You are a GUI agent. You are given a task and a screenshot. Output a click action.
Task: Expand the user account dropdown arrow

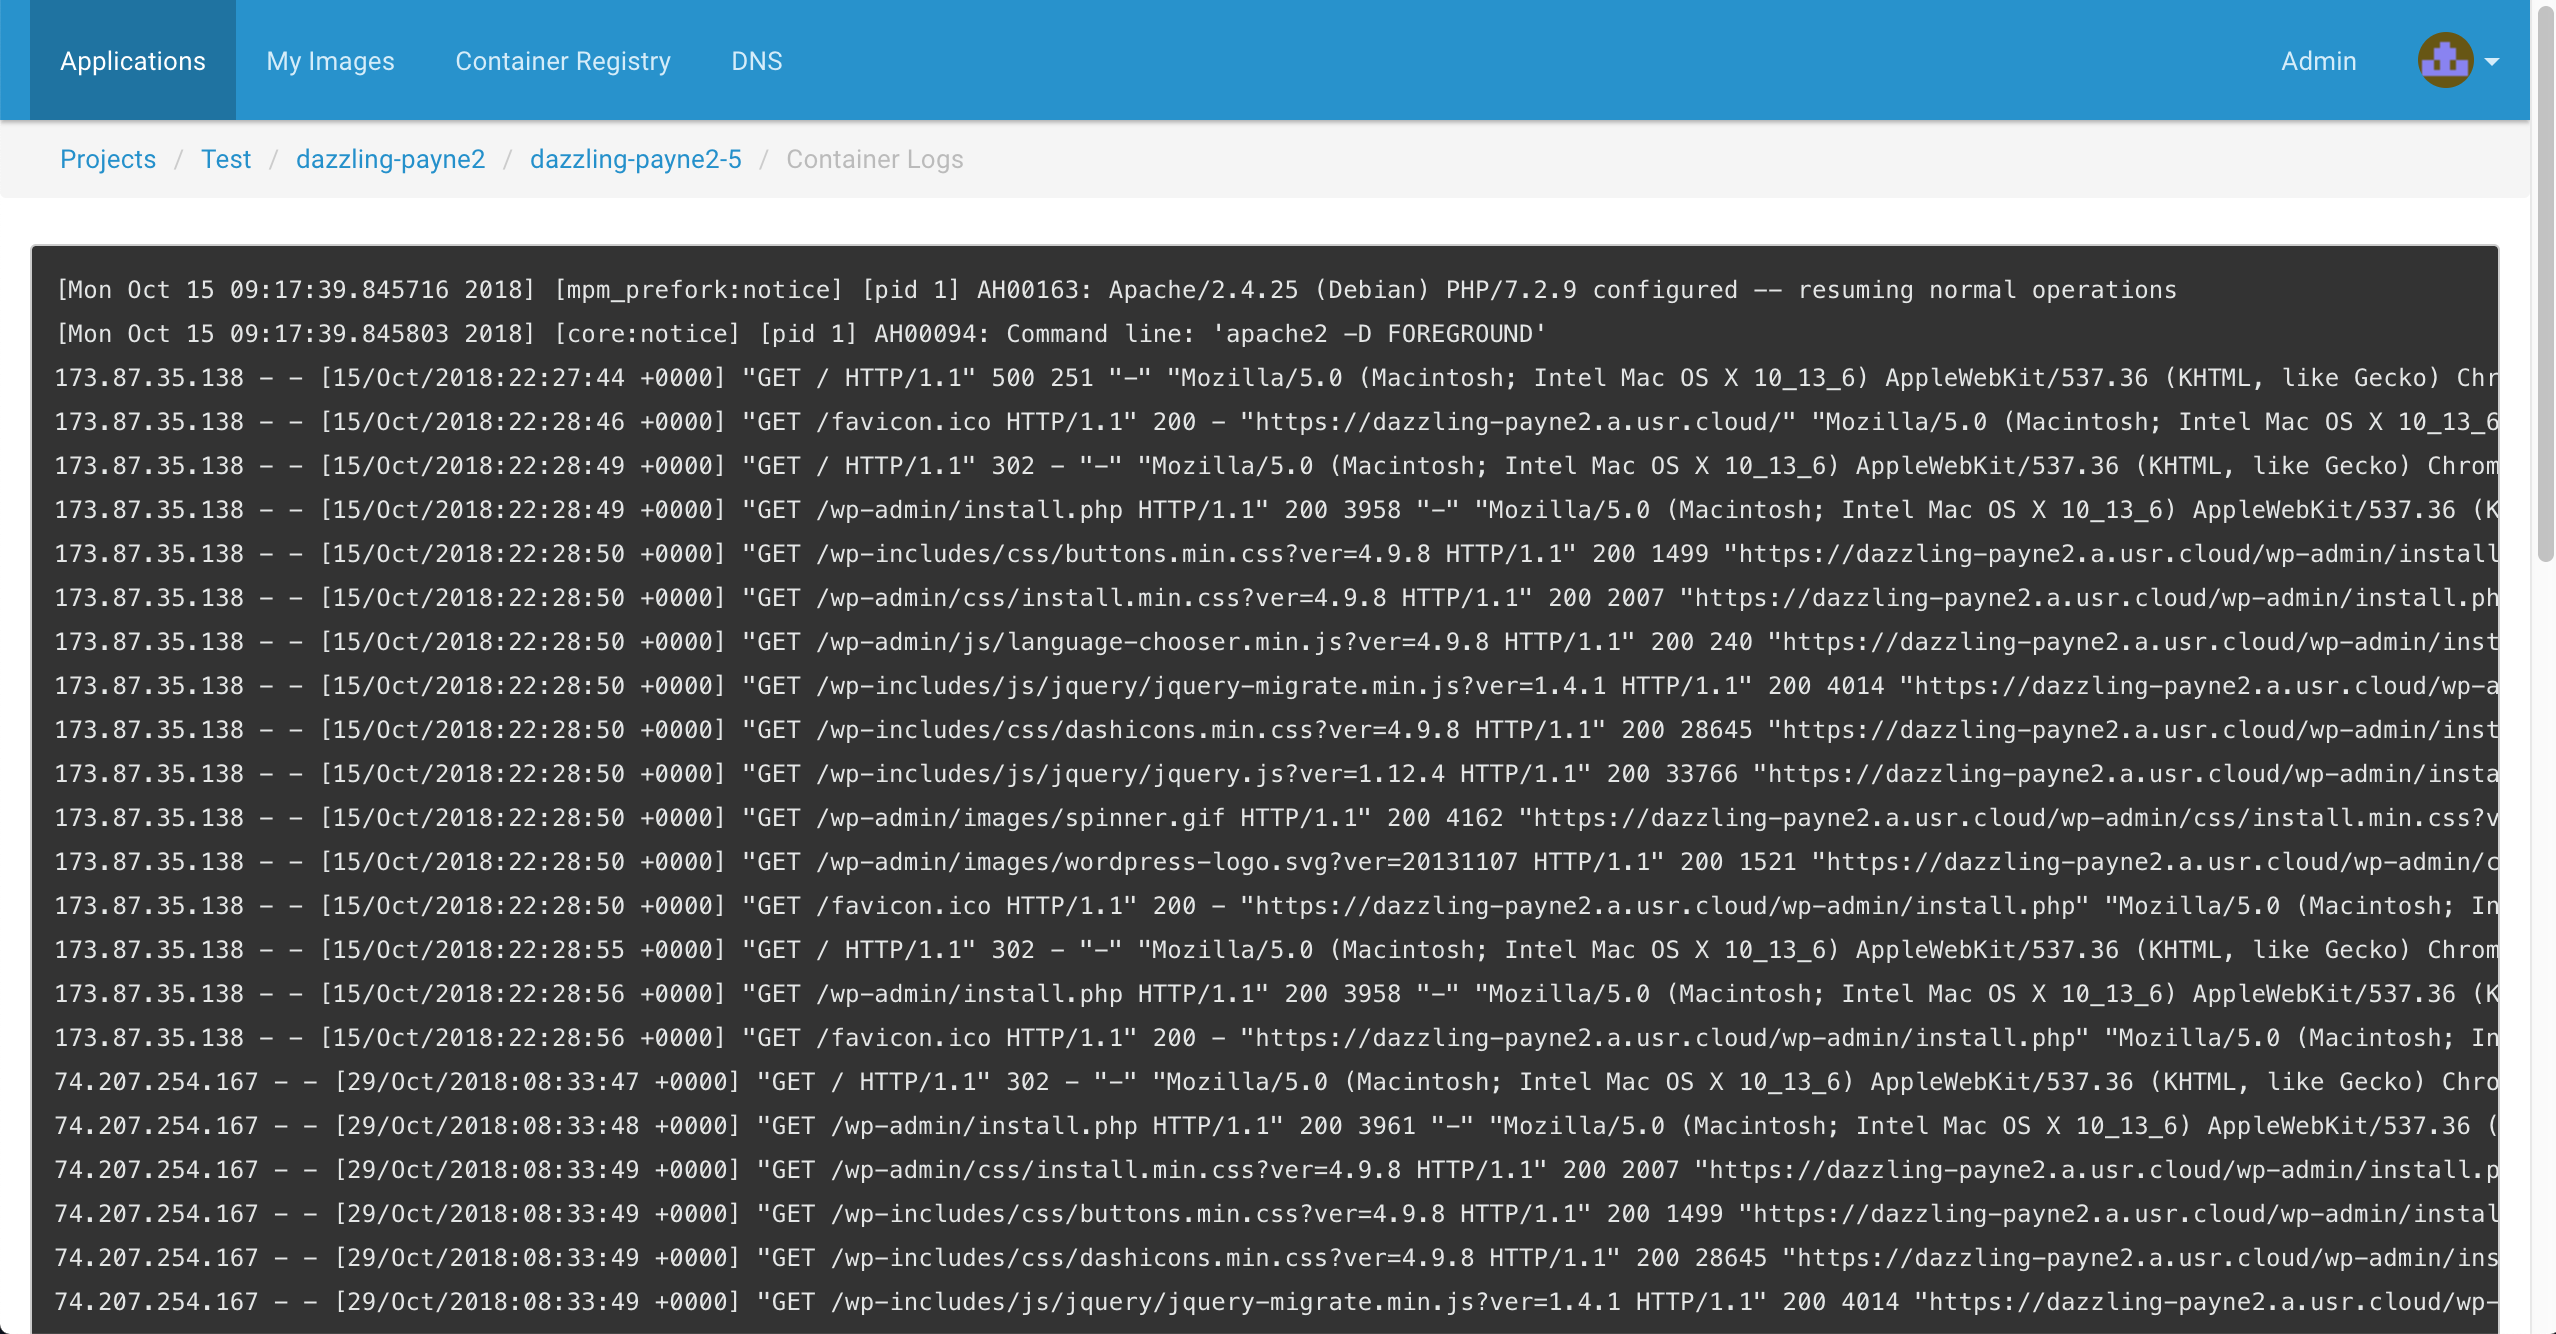click(2492, 62)
